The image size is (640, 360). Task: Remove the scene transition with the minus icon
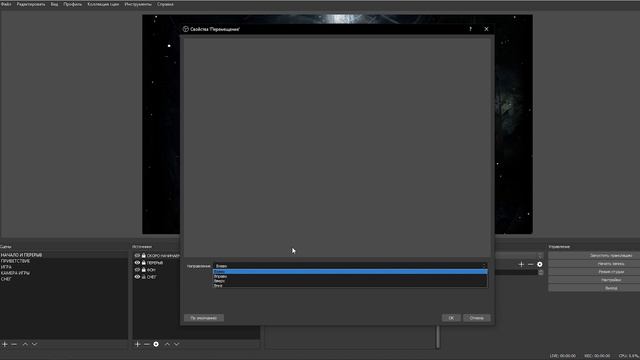pyautogui.click(x=530, y=264)
